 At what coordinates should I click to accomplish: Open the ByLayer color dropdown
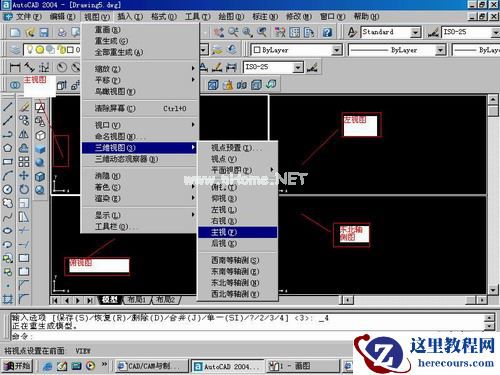pyautogui.click(x=336, y=50)
